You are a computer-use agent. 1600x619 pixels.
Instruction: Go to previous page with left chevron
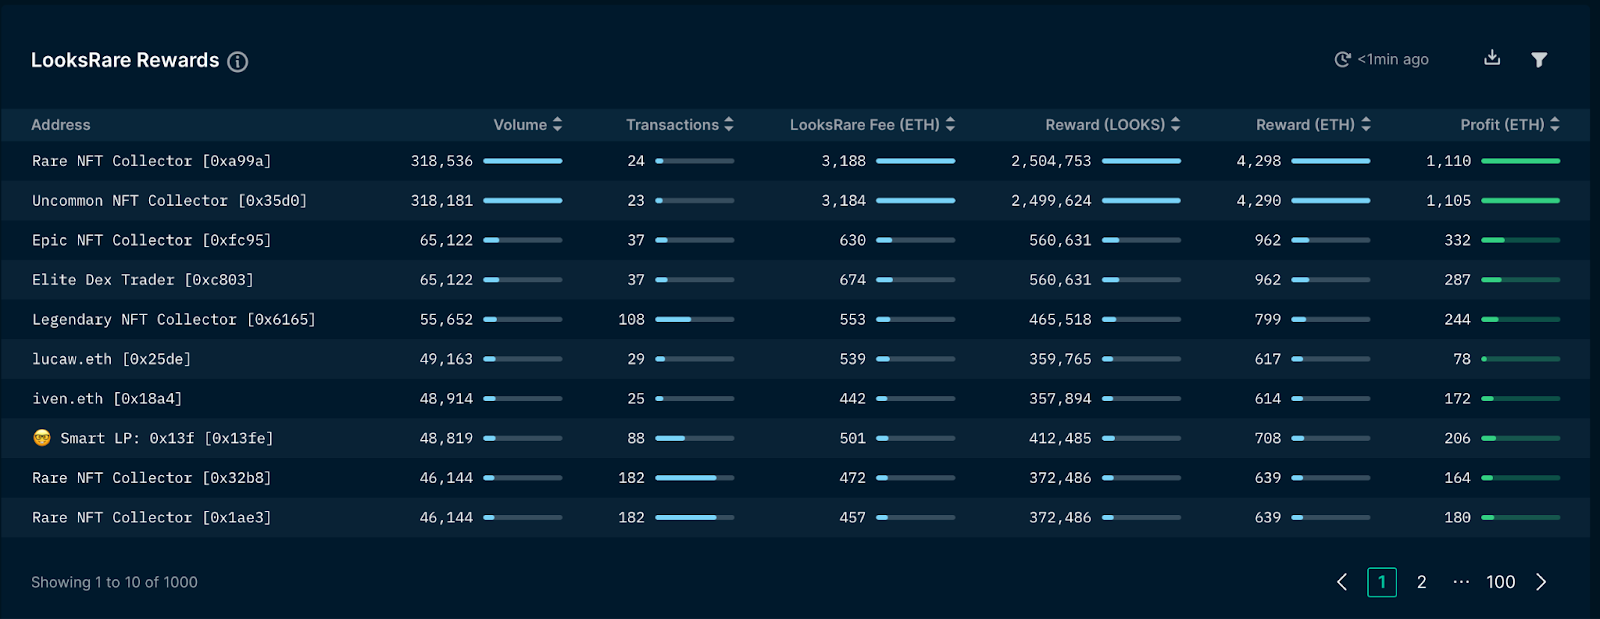tap(1342, 582)
